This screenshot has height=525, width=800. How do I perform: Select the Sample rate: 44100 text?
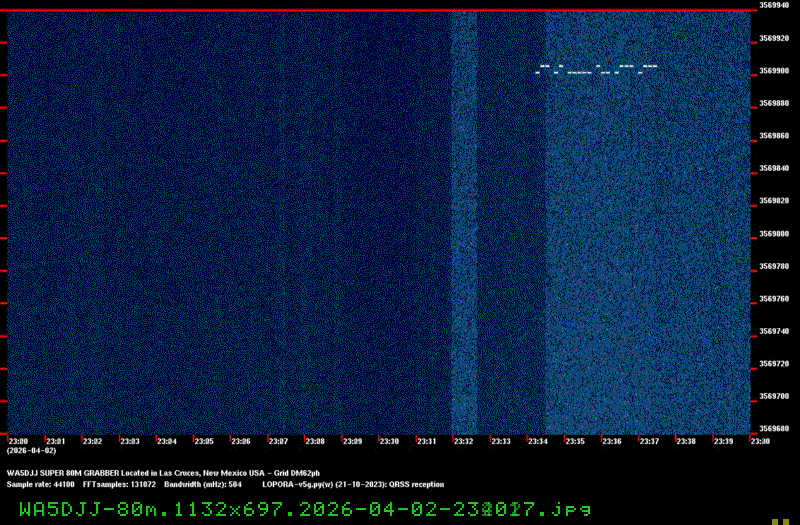[40, 484]
